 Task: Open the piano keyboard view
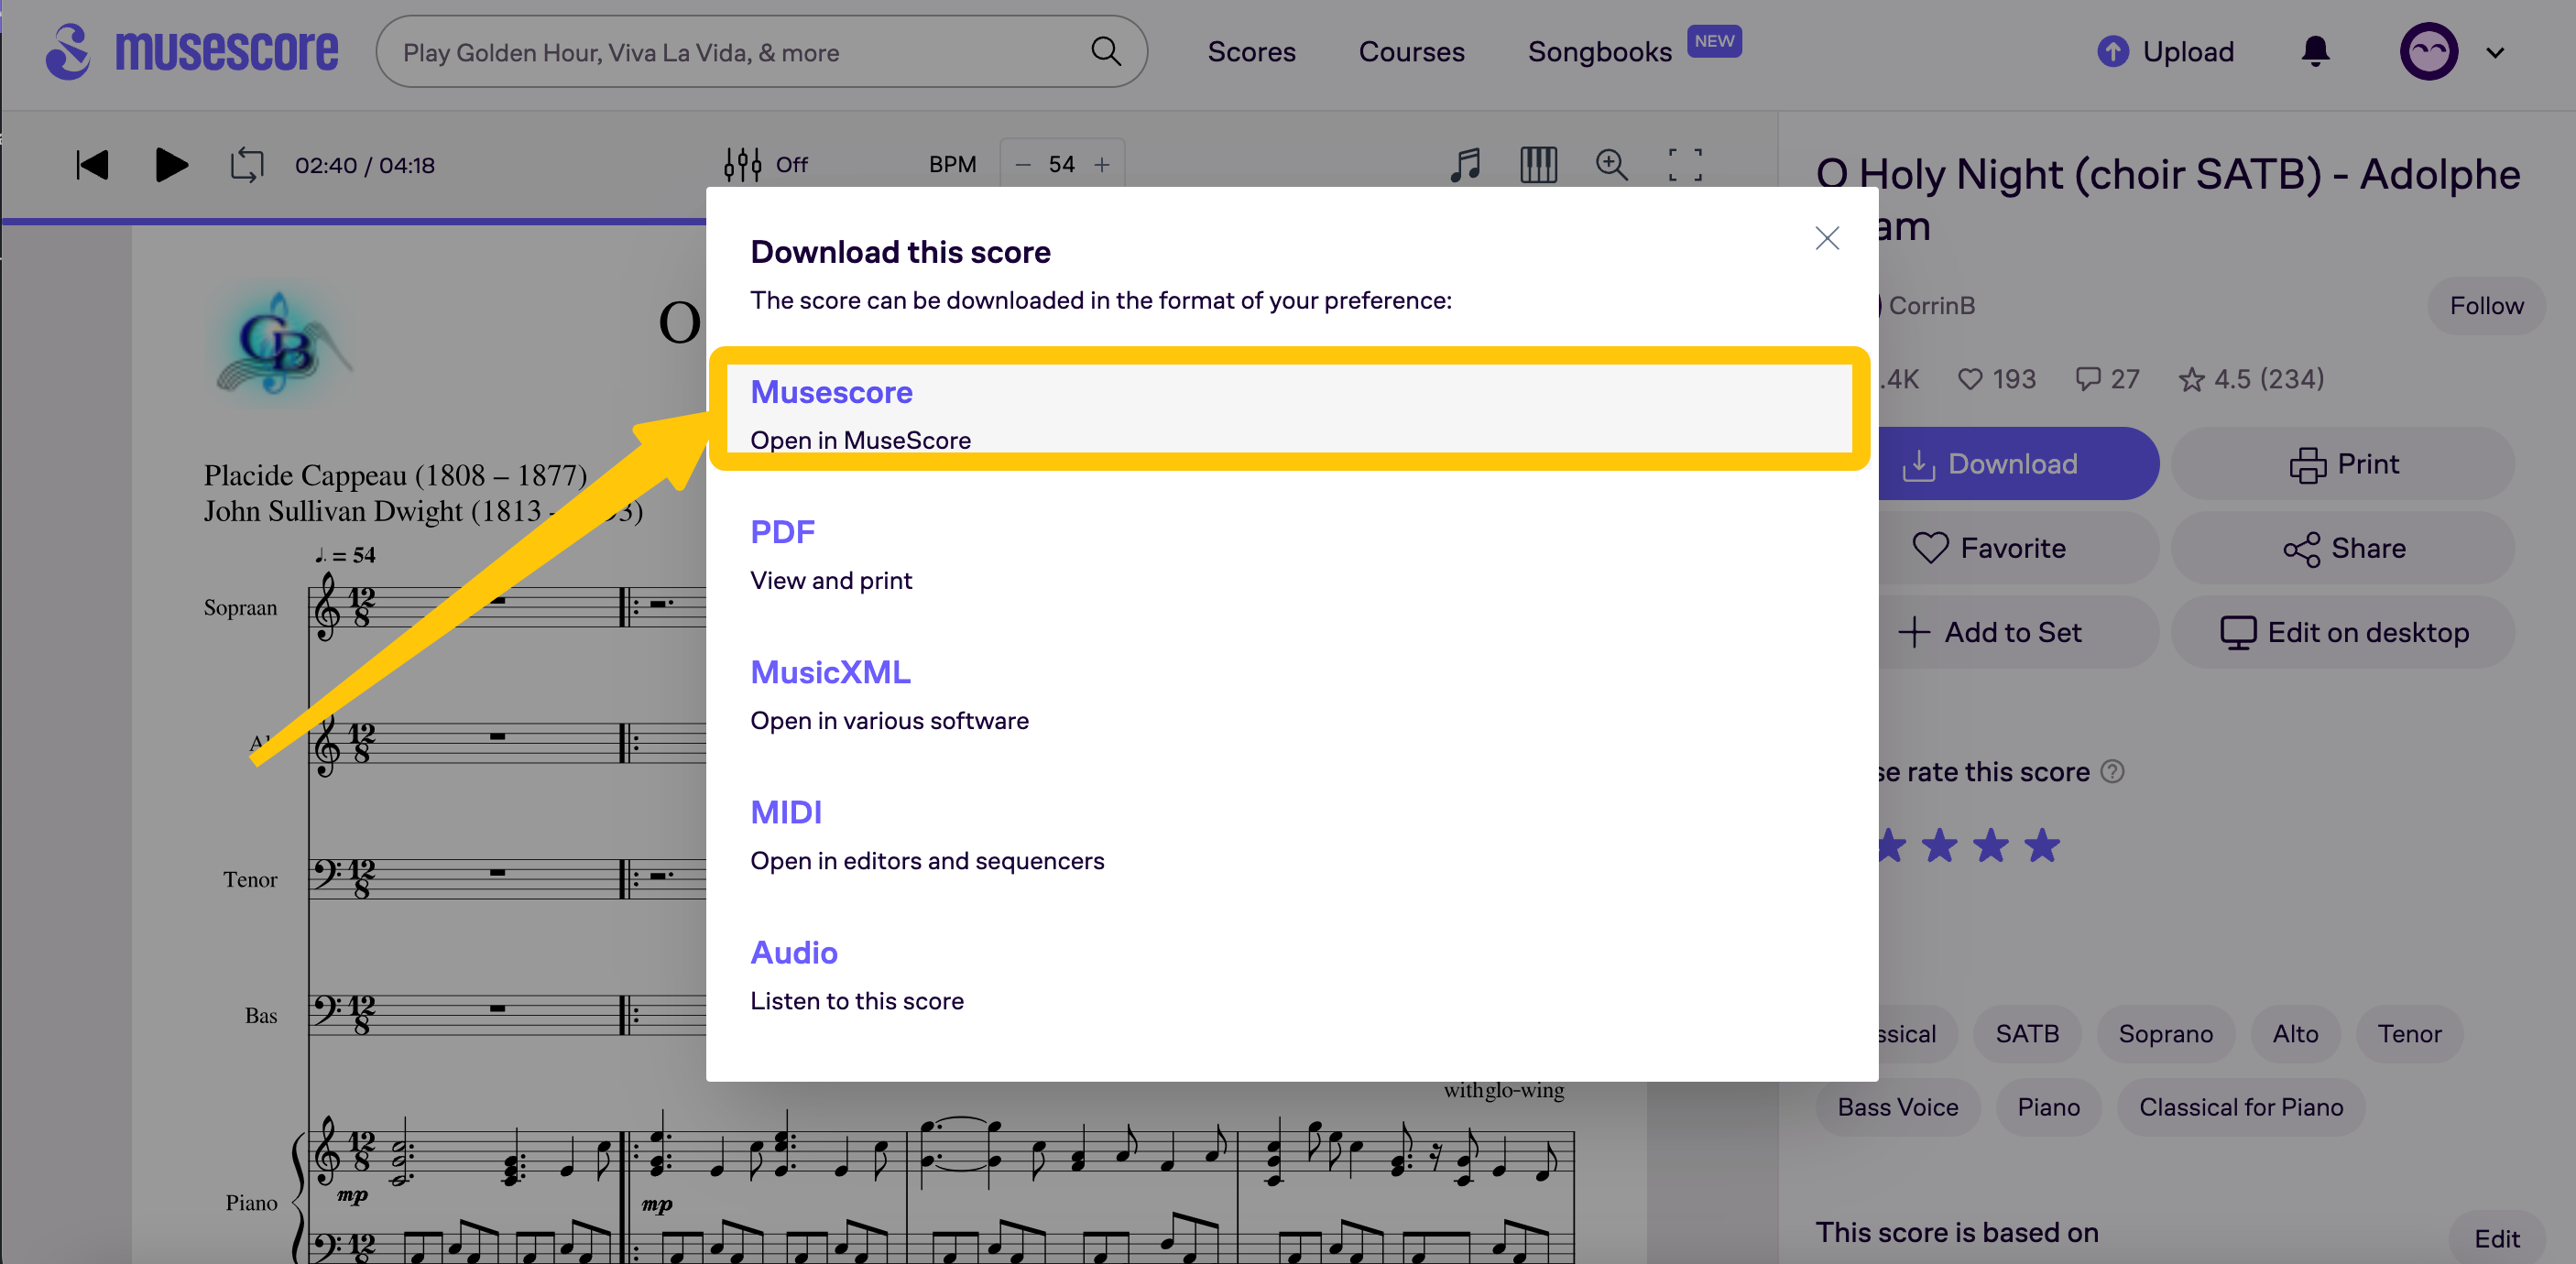click(x=1538, y=165)
